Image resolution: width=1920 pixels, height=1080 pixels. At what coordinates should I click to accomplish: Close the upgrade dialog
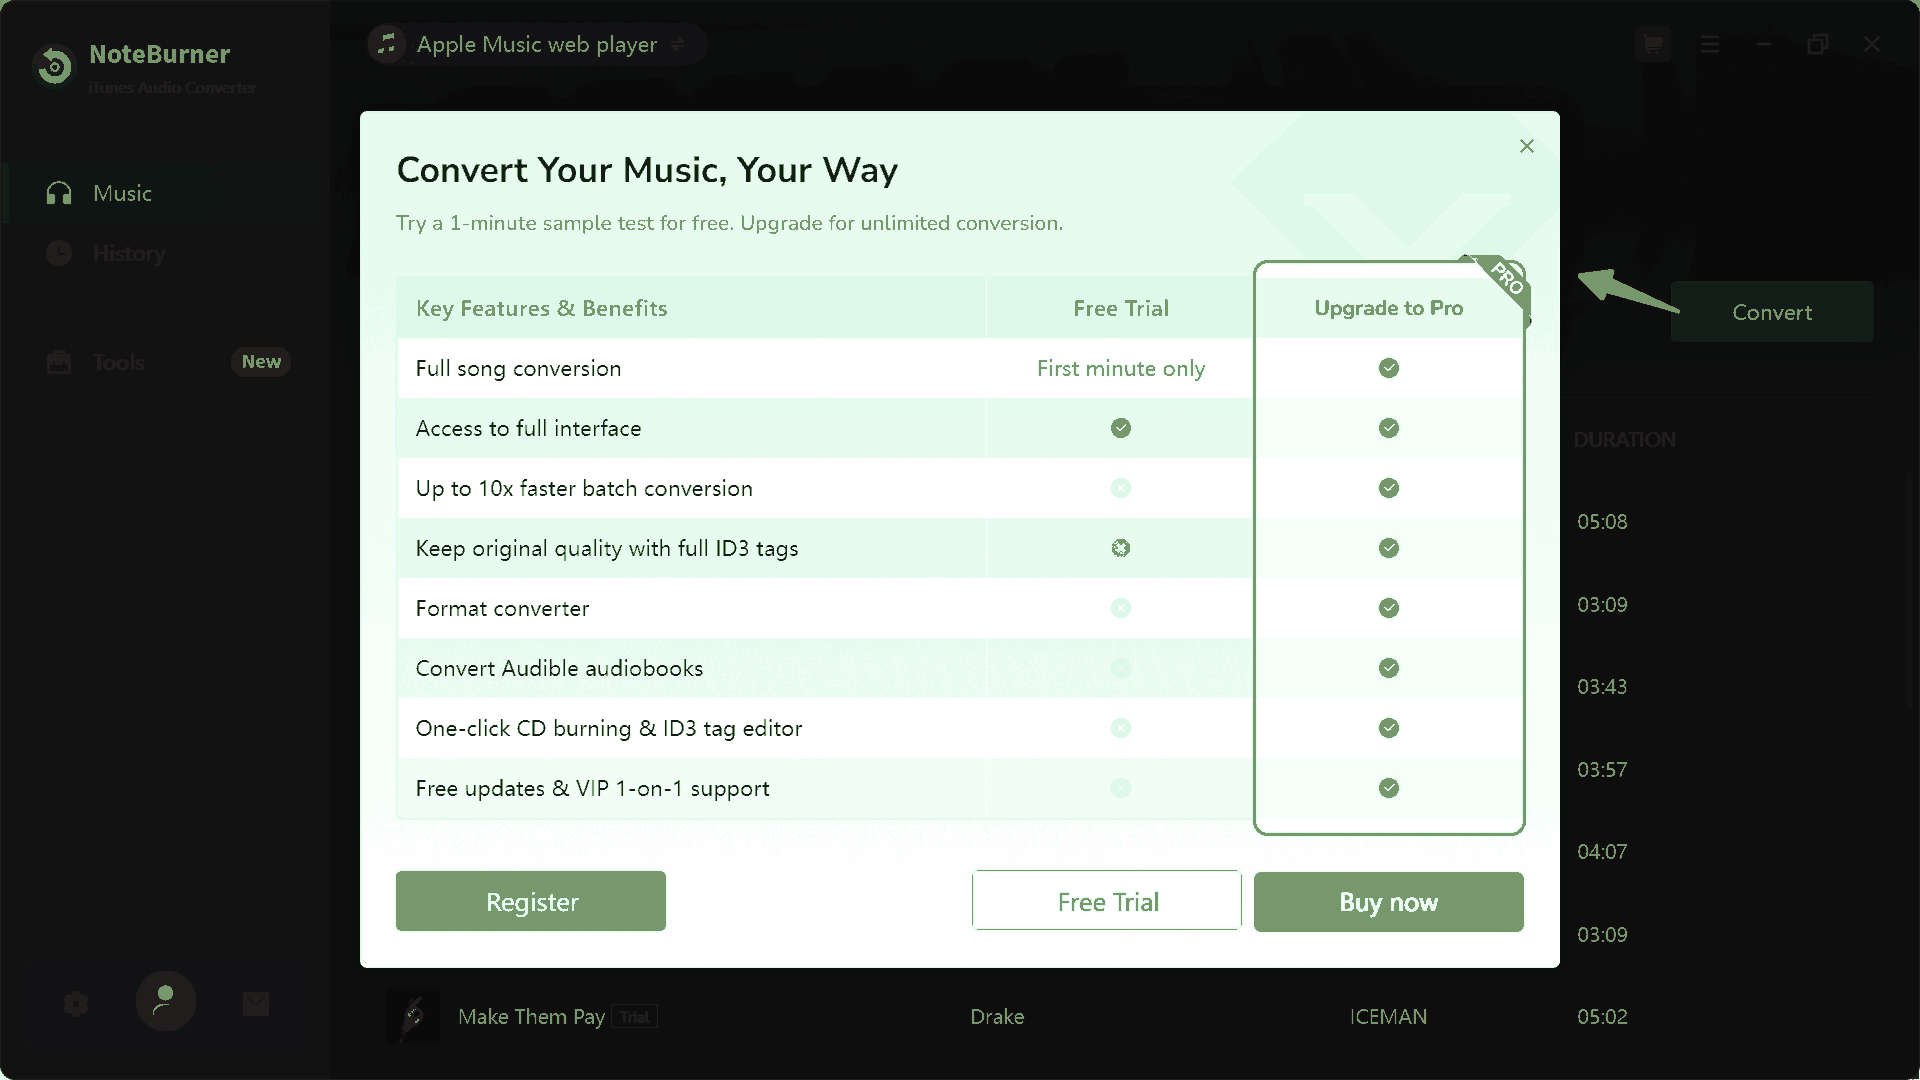[x=1526, y=146]
